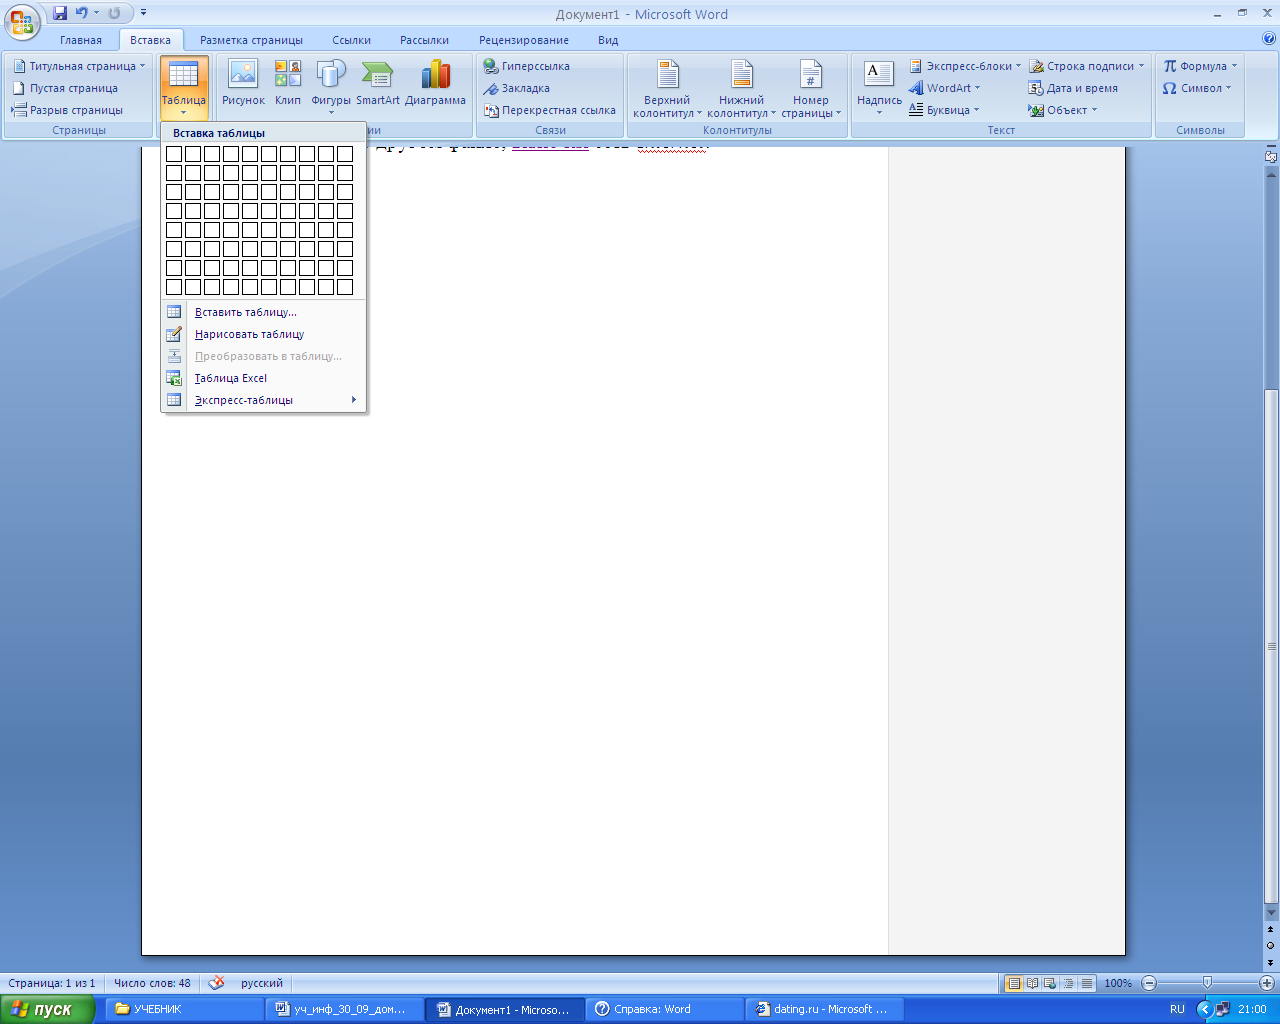Expand Экспресс-таблицы submenu
The width and height of the screenshot is (1280, 1024).
(263, 400)
